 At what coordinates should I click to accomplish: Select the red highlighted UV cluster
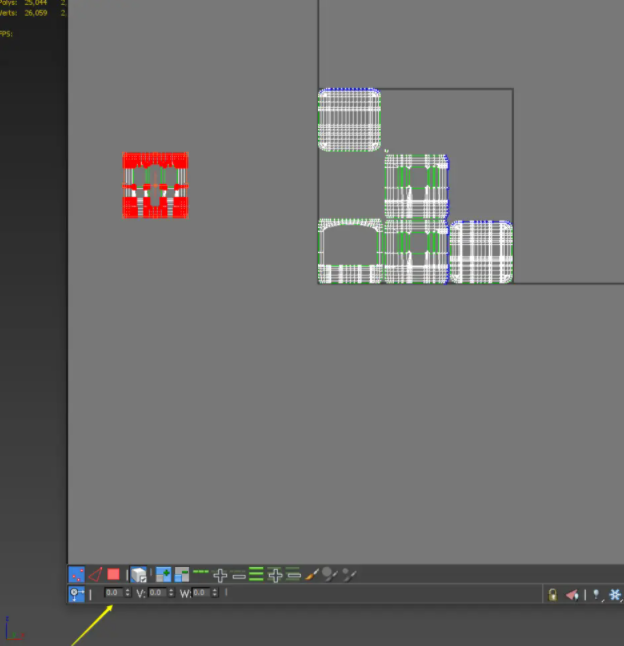(155, 185)
